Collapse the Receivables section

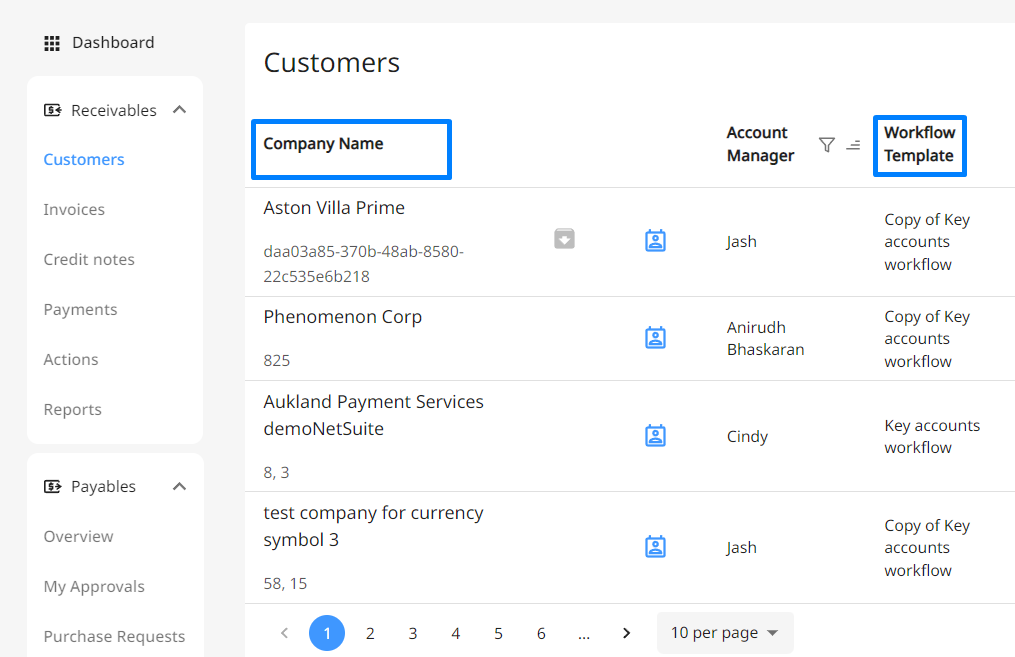point(179,110)
